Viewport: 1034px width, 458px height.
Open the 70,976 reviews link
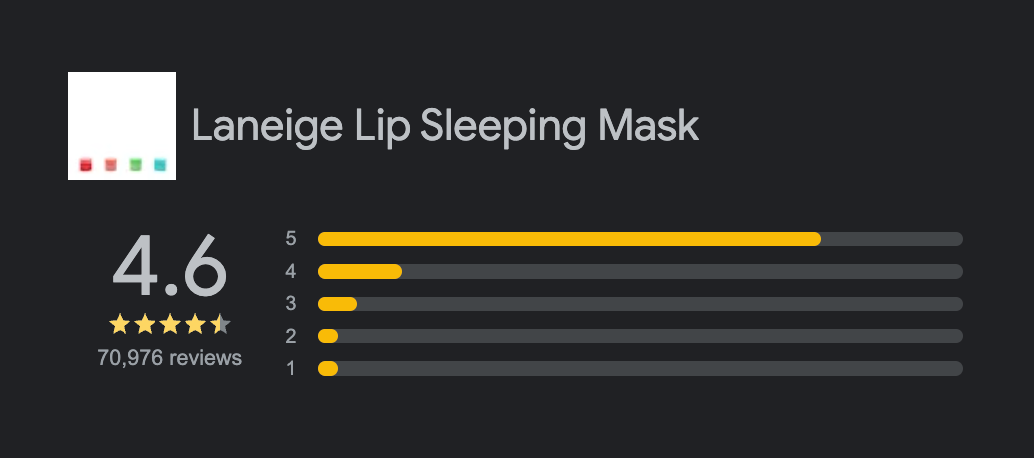coord(170,357)
